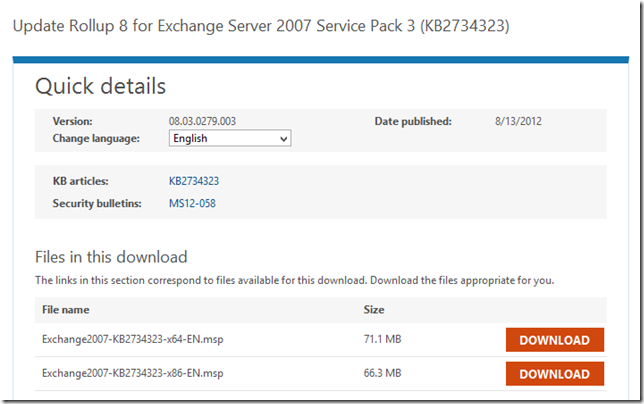Click the Date published label
Screen dimensions: 644x404
pyautogui.click(x=413, y=121)
